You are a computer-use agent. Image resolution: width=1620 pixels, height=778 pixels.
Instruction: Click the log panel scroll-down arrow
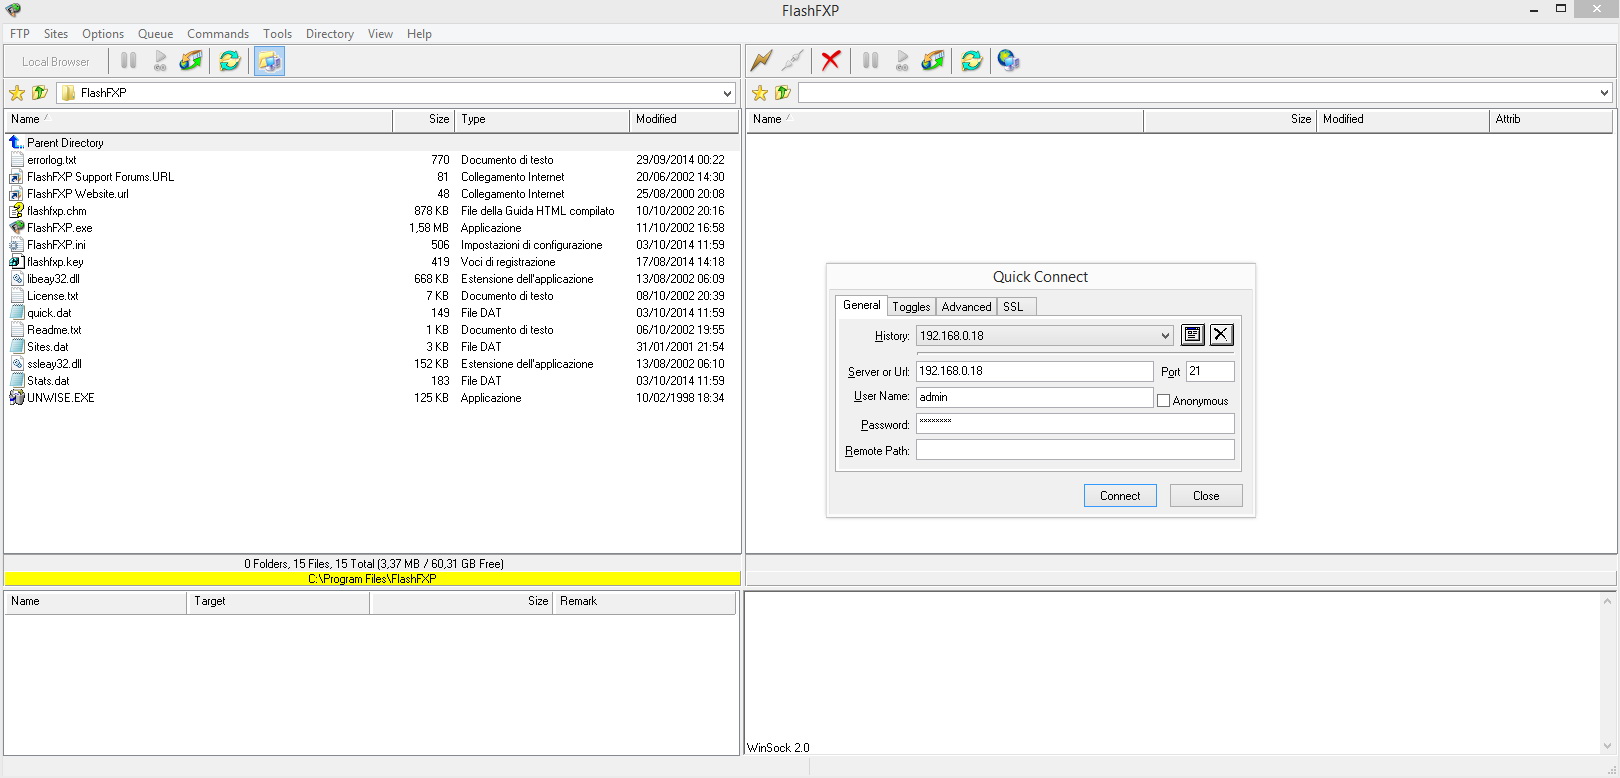(x=1608, y=746)
